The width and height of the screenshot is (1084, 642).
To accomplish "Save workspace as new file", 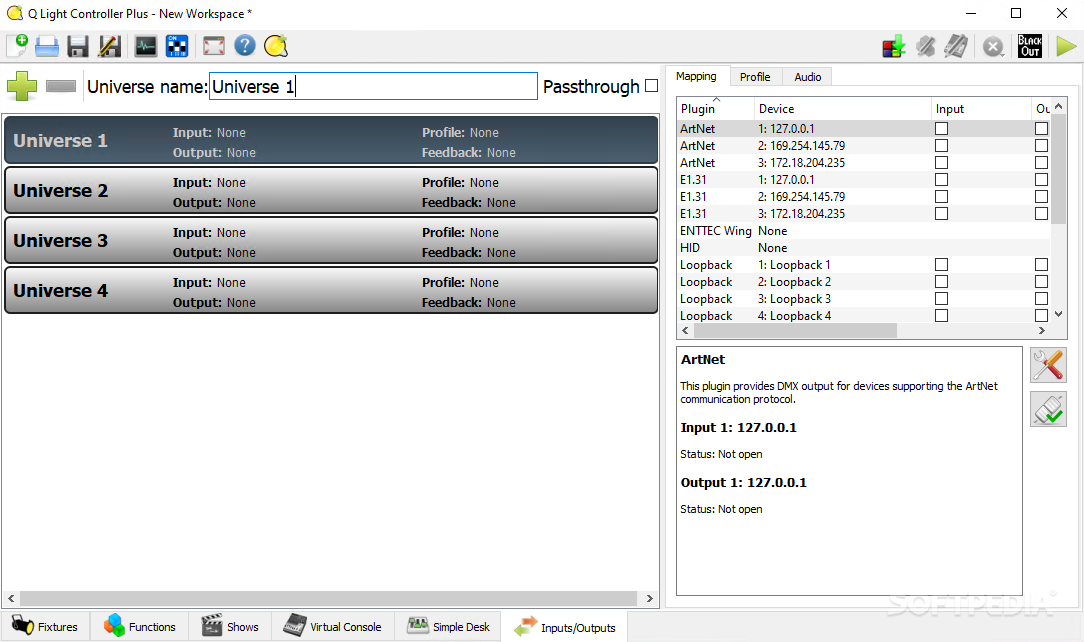I will coord(109,46).
